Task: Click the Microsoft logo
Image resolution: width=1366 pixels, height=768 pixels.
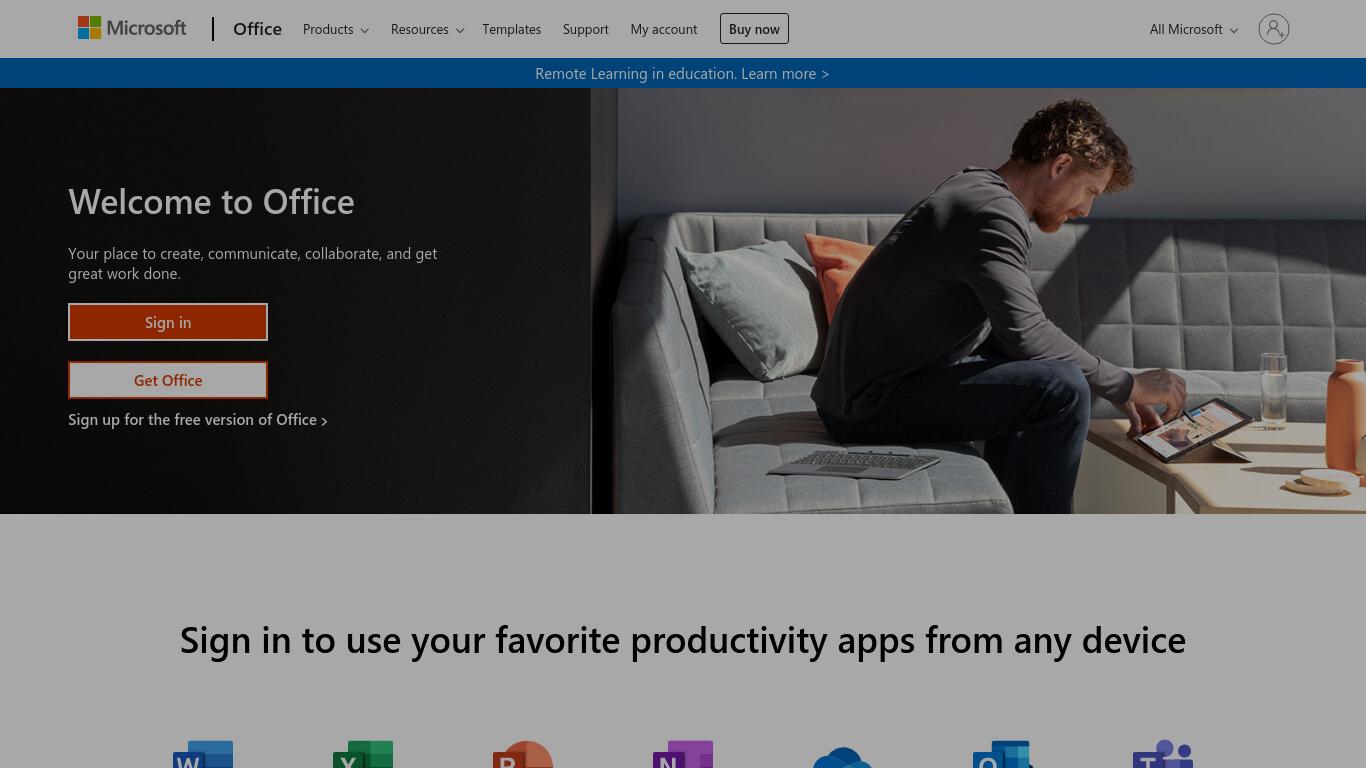Action: click(x=132, y=28)
